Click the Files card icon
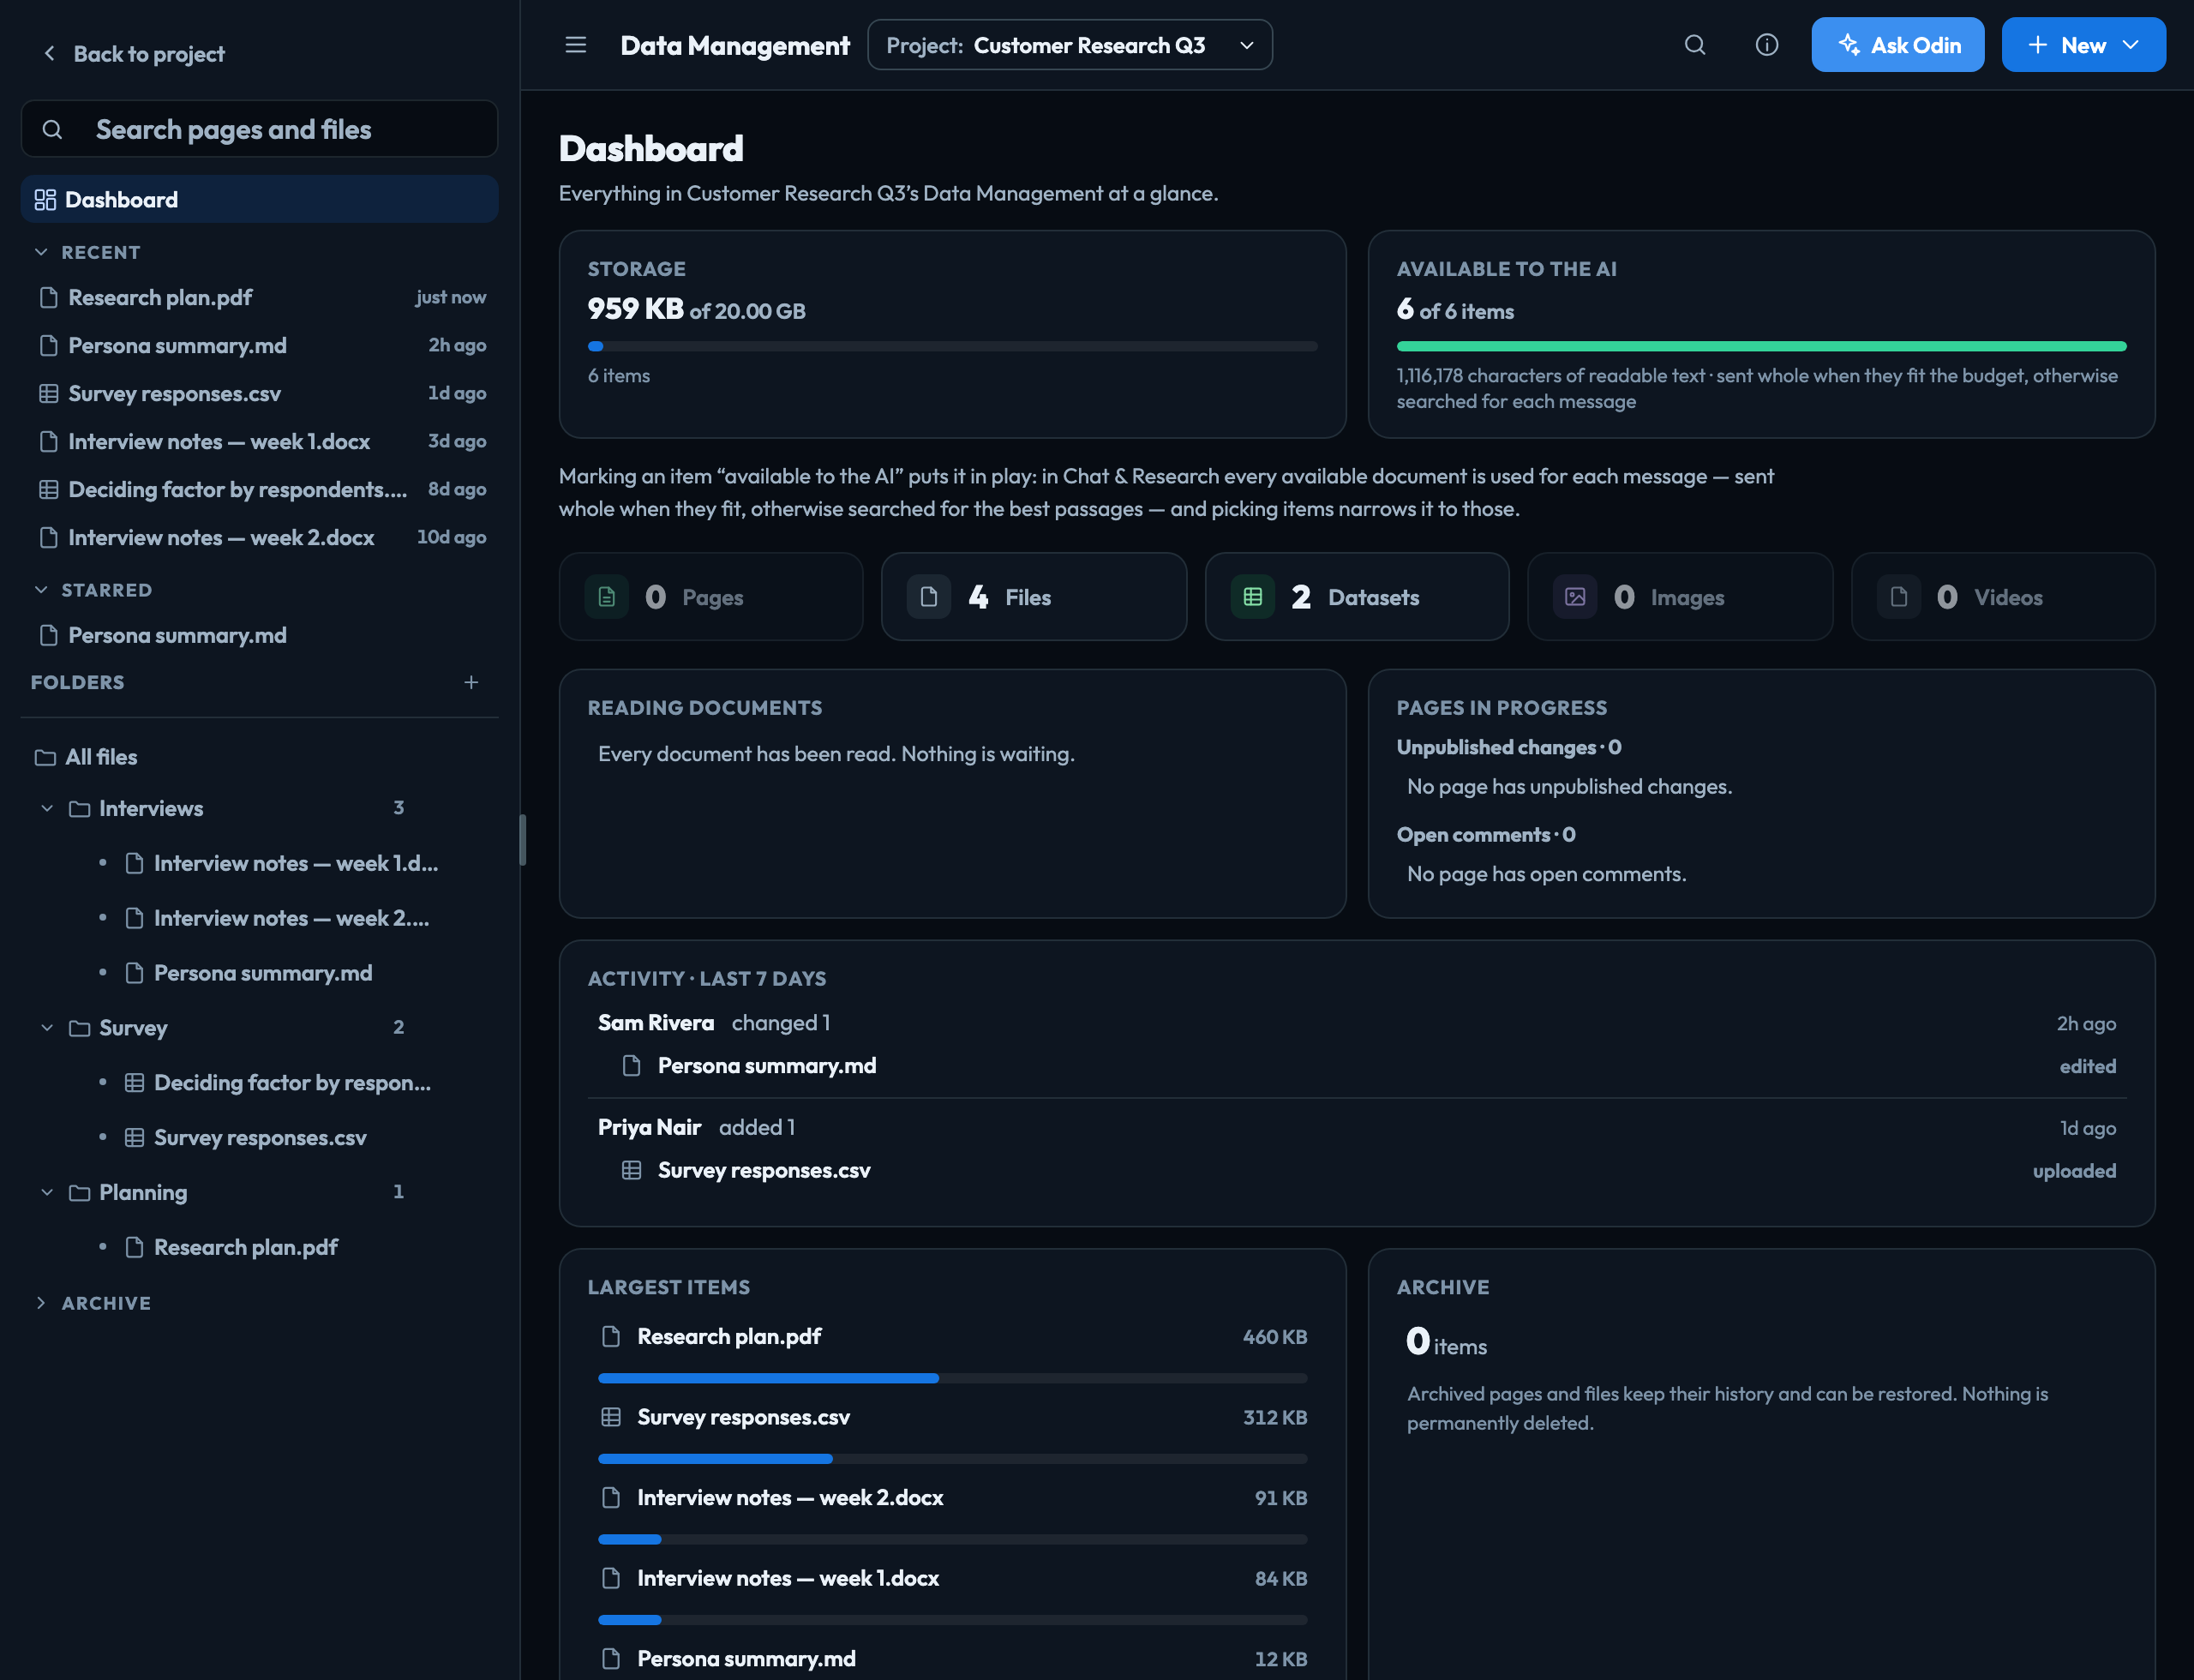 (x=929, y=597)
